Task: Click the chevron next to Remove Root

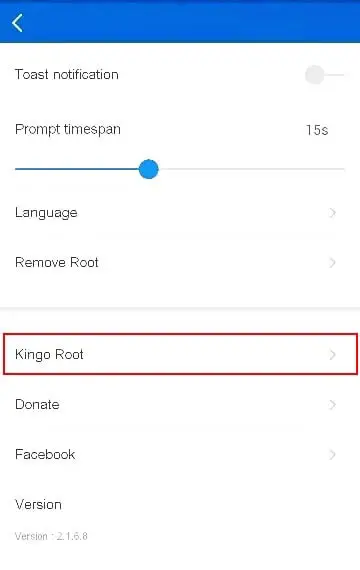Action: click(332, 262)
